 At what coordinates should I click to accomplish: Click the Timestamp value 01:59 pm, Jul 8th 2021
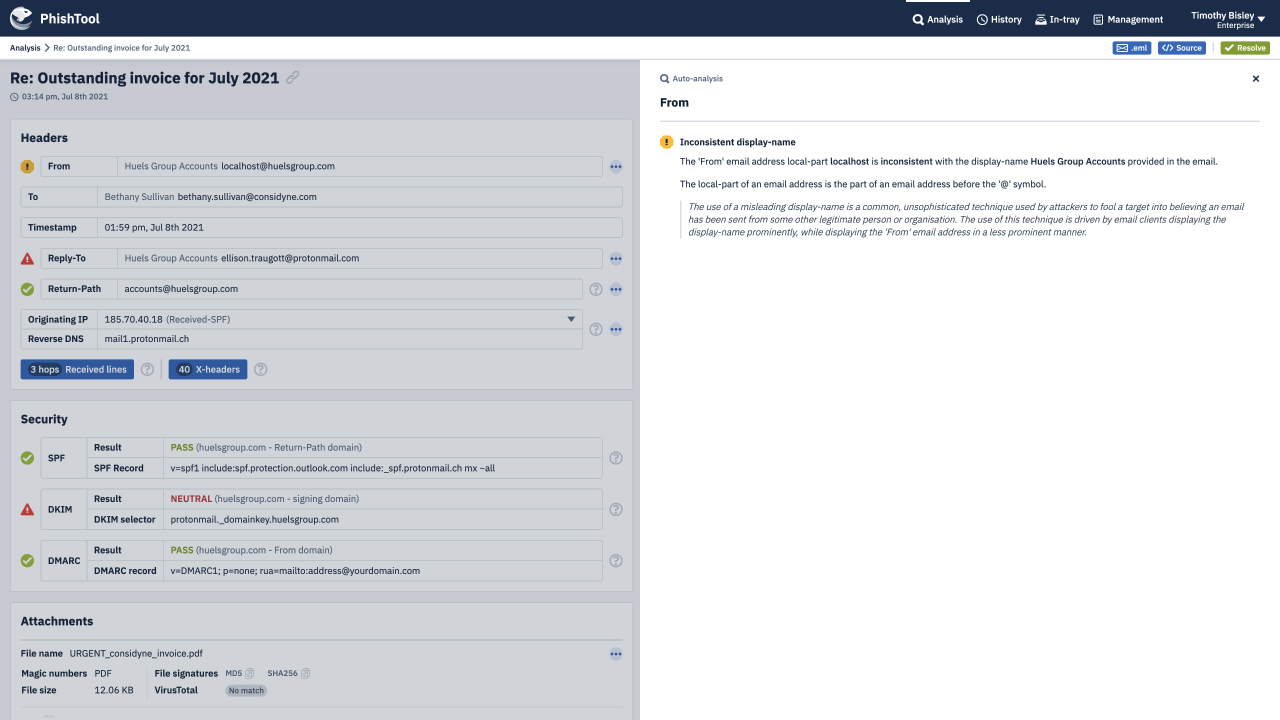pyautogui.click(x=154, y=227)
